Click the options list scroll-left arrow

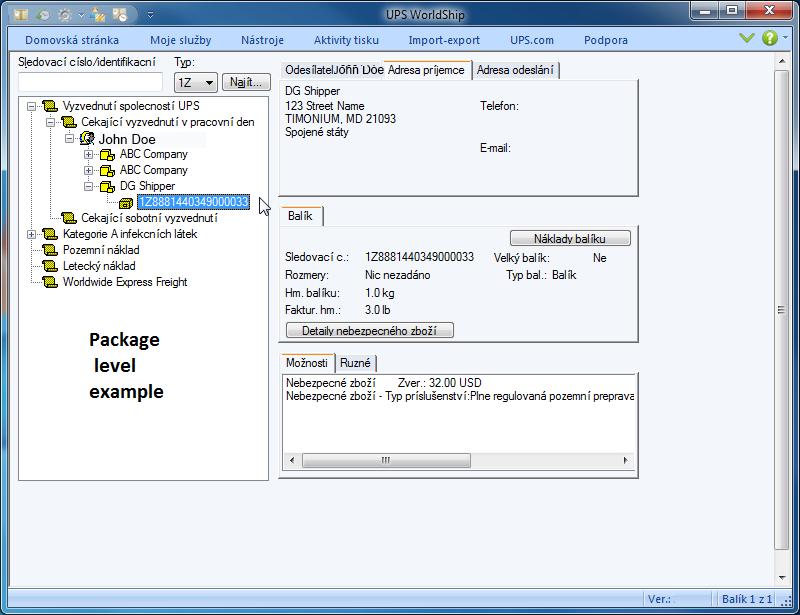click(292, 460)
